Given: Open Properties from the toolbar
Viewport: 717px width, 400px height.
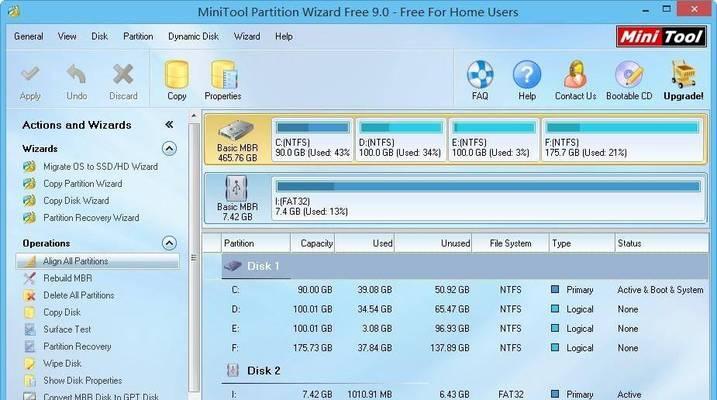Looking at the screenshot, I should click(x=223, y=80).
